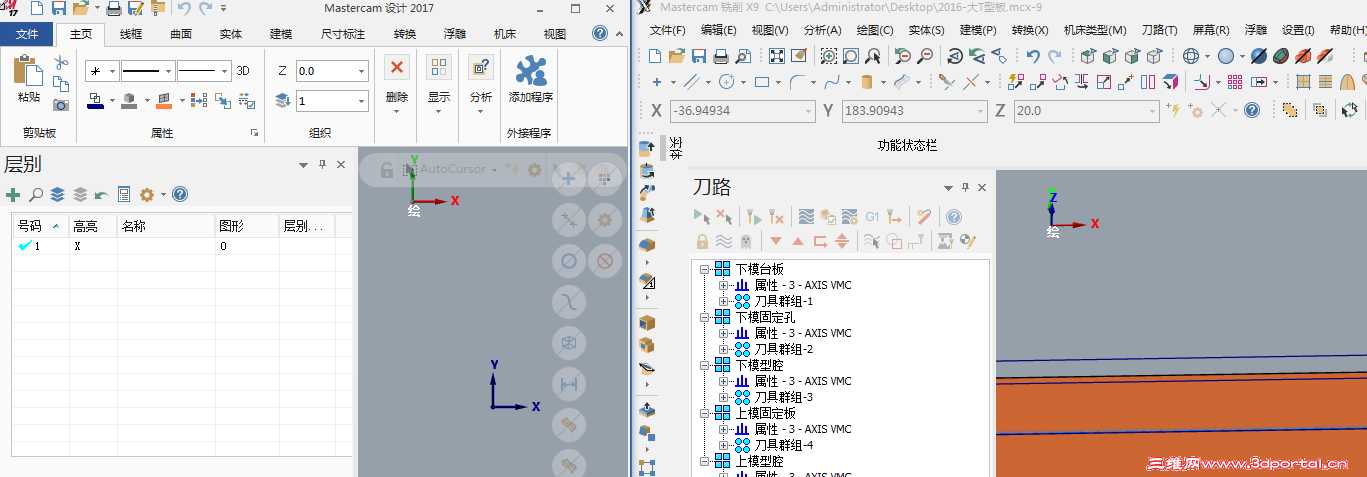Click the 图形 column header in 层别 table

click(246, 227)
